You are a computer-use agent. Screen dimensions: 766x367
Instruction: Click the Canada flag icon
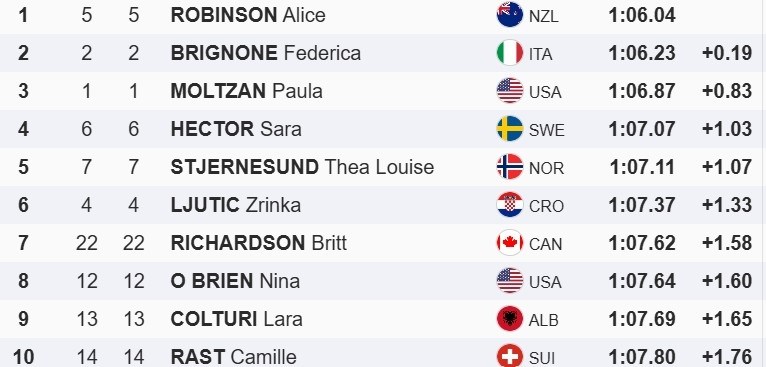510,243
